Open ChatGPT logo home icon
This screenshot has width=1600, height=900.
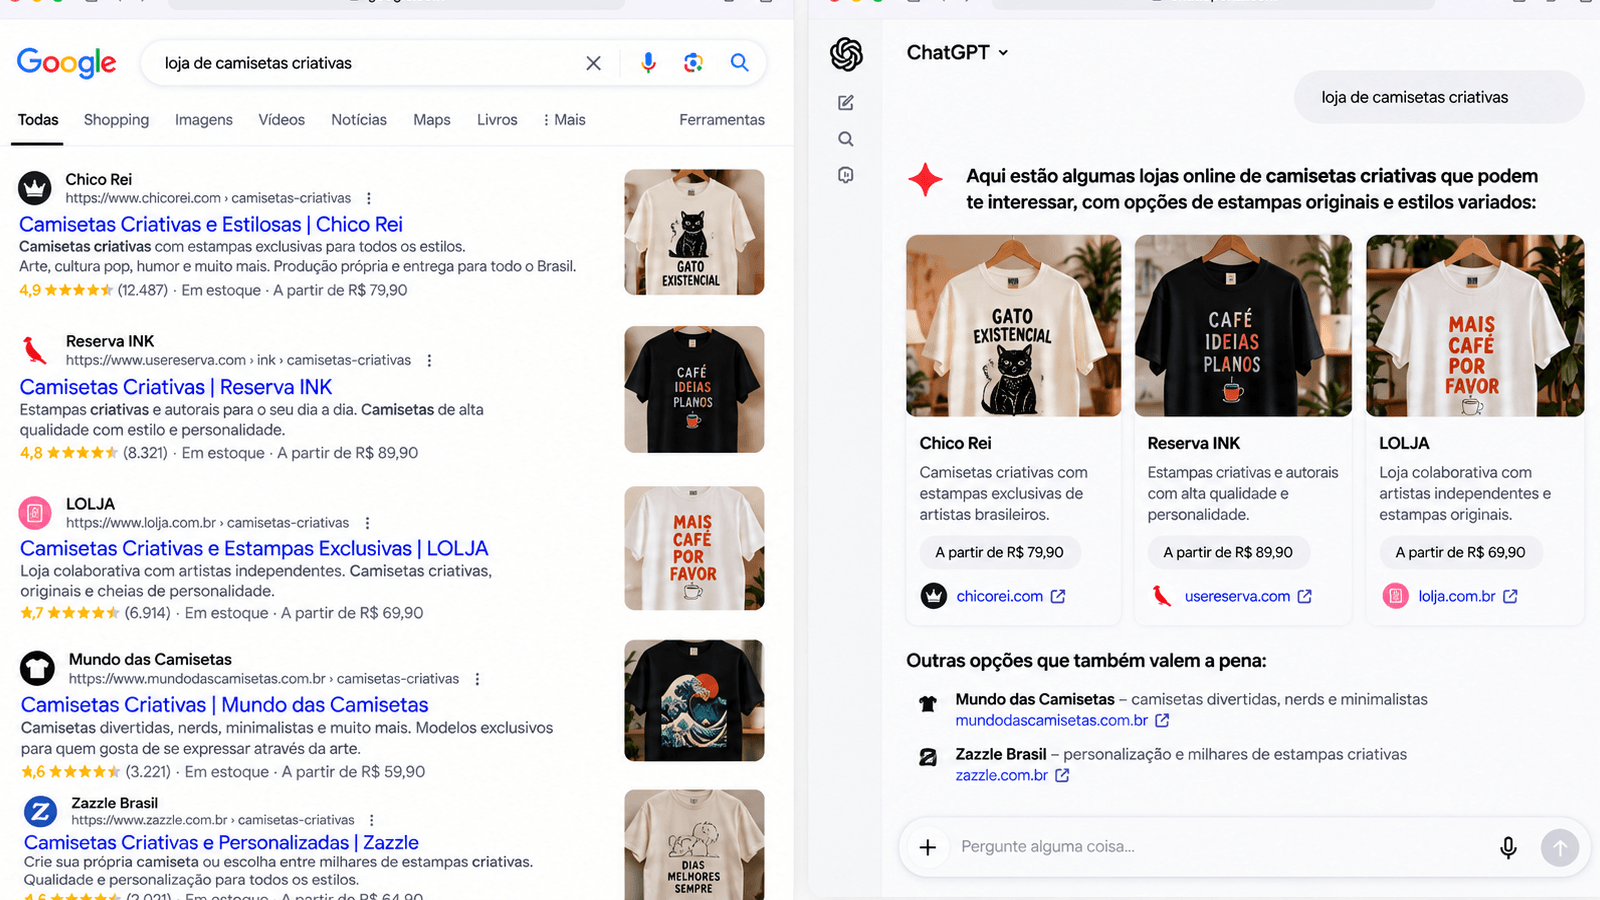click(846, 54)
